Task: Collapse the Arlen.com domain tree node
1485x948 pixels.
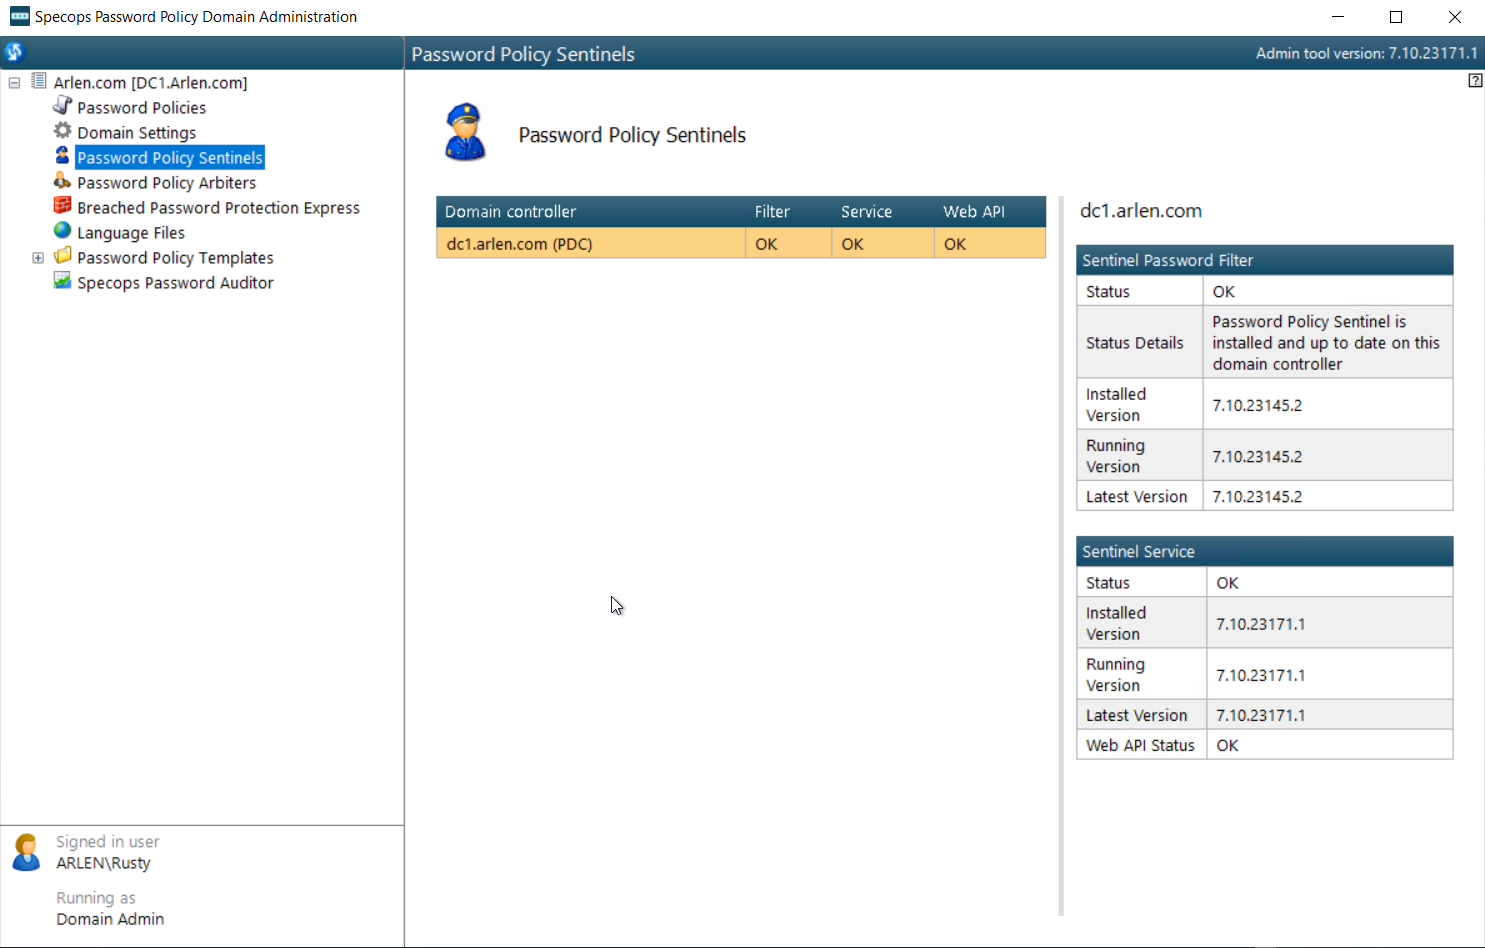Action: 14,83
